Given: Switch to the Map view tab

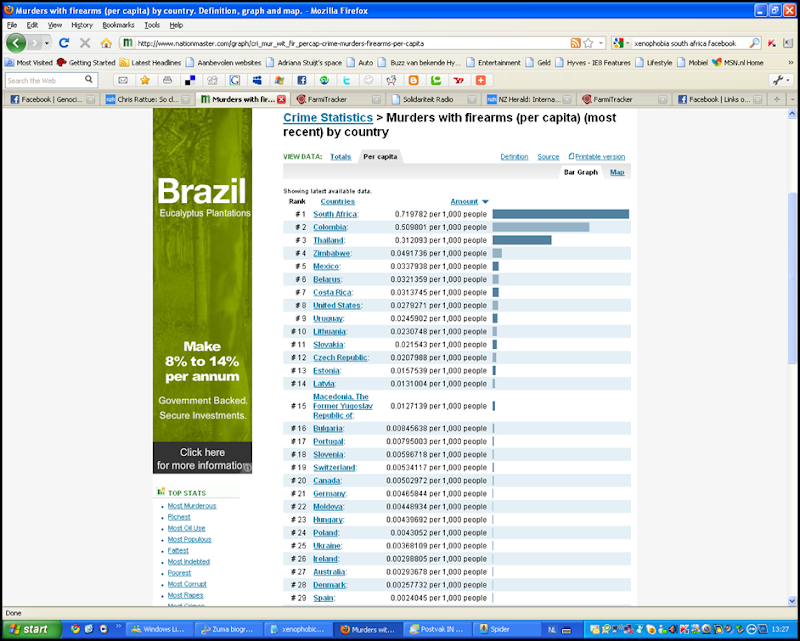Looking at the screenshot, I should point(617,172).
